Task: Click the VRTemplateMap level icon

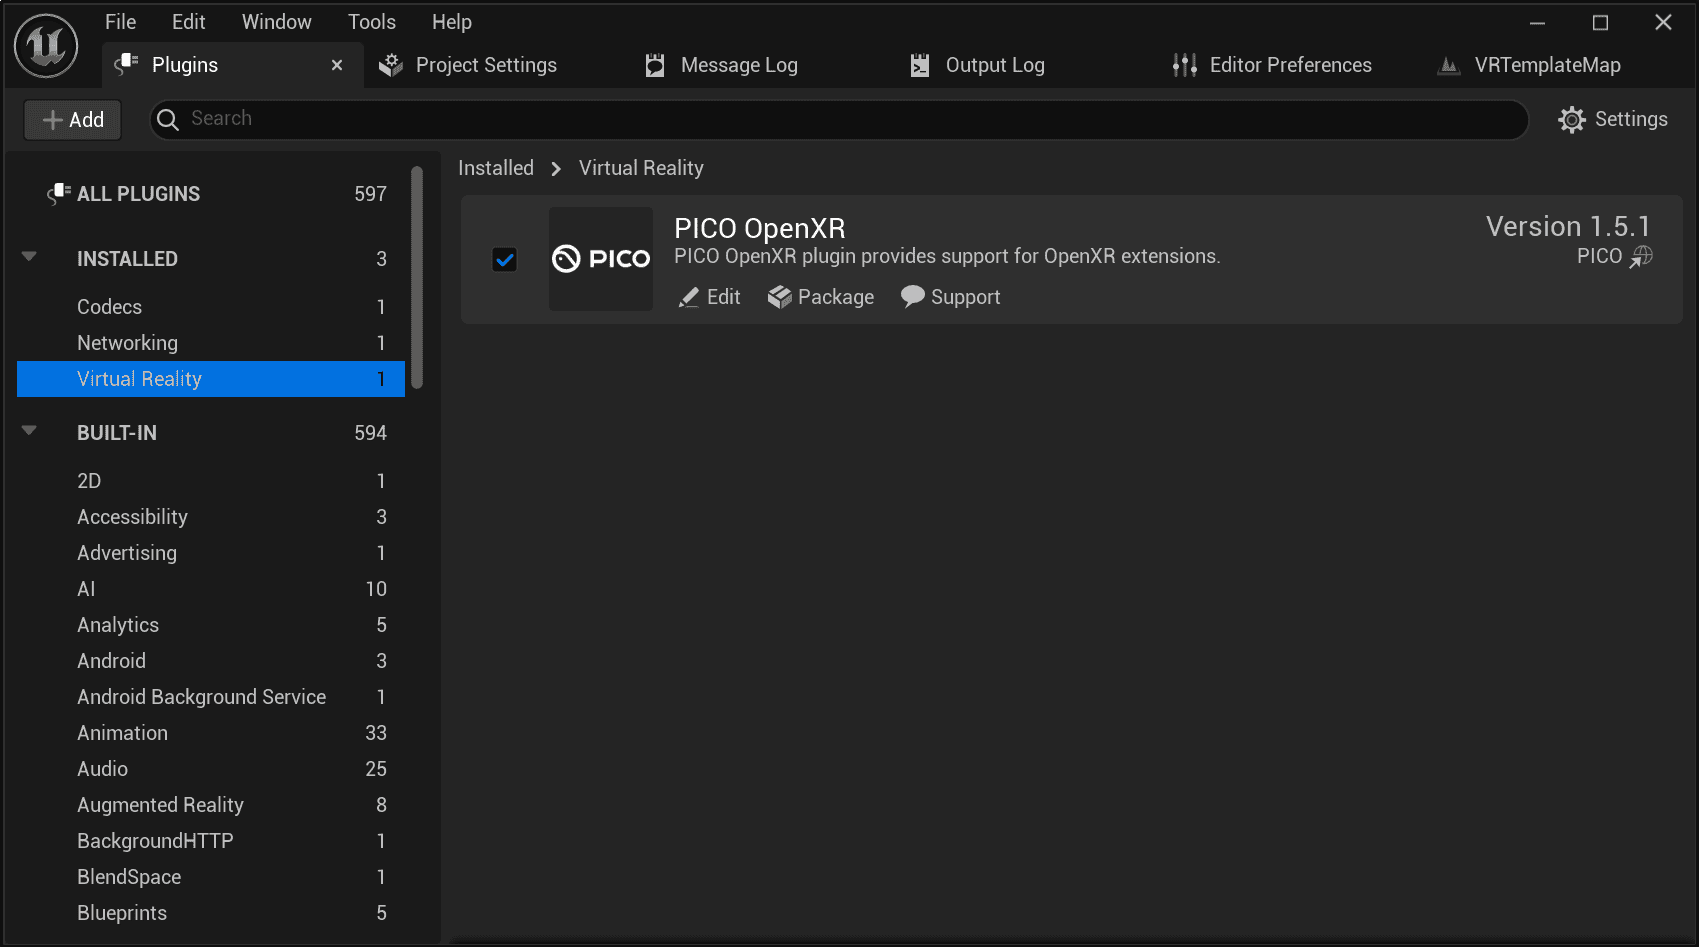Action: tap(1448, 64)
